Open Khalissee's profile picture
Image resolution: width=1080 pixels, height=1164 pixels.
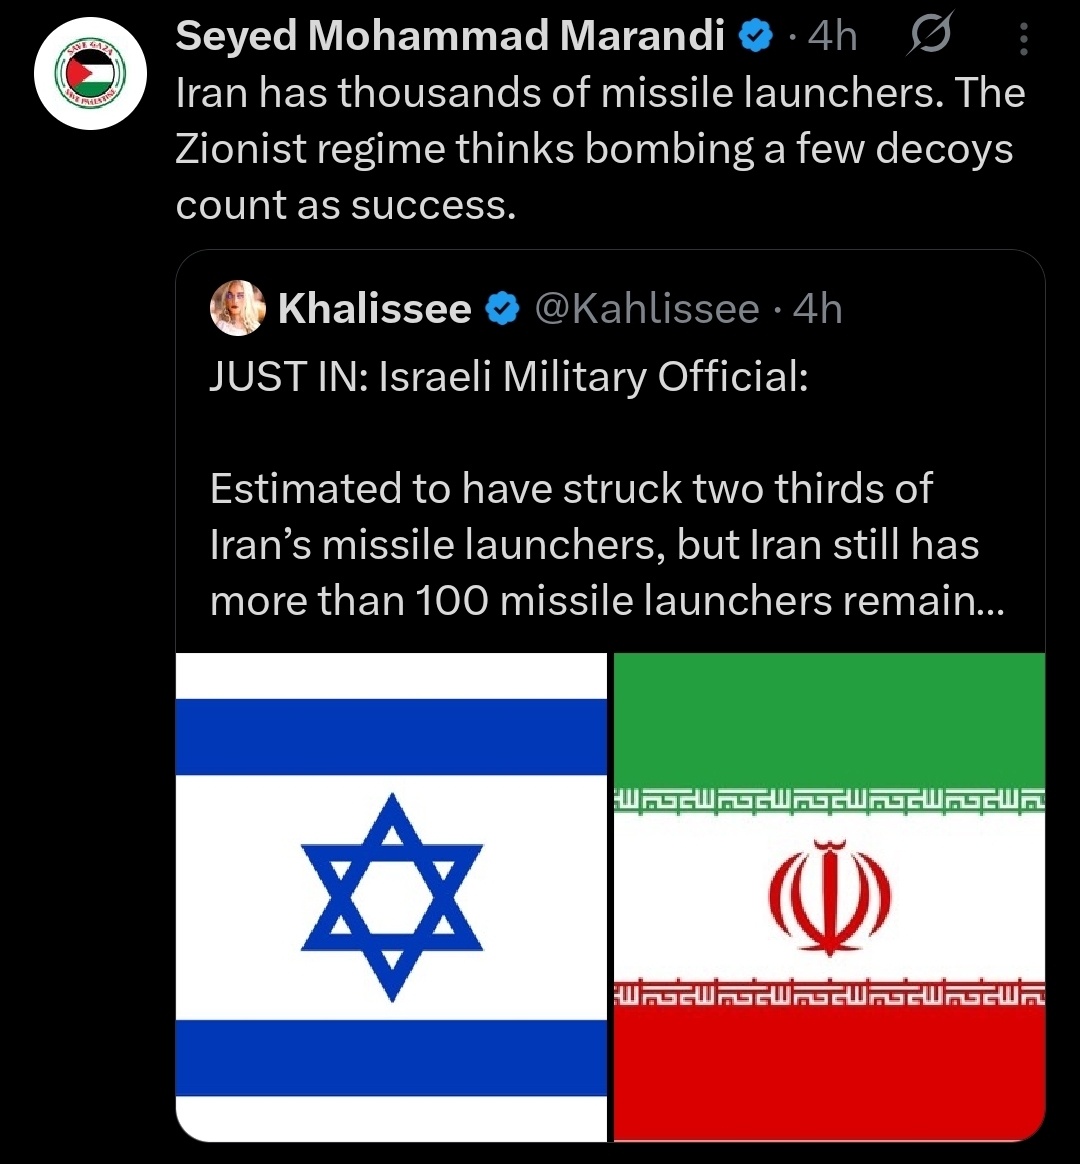click(238, 308)
